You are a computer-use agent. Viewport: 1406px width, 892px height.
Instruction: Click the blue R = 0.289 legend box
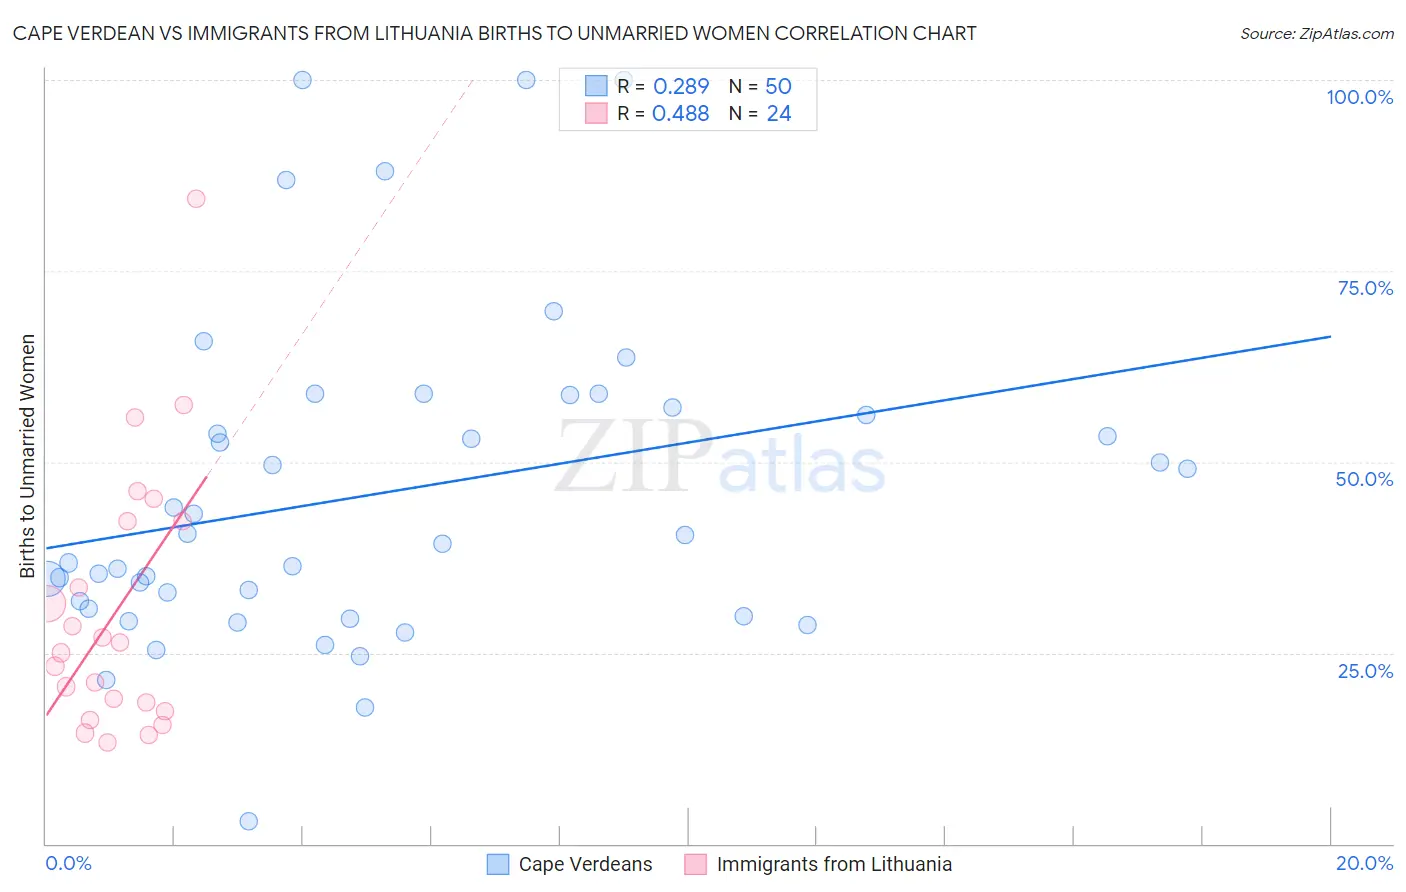tap(596, 87)
